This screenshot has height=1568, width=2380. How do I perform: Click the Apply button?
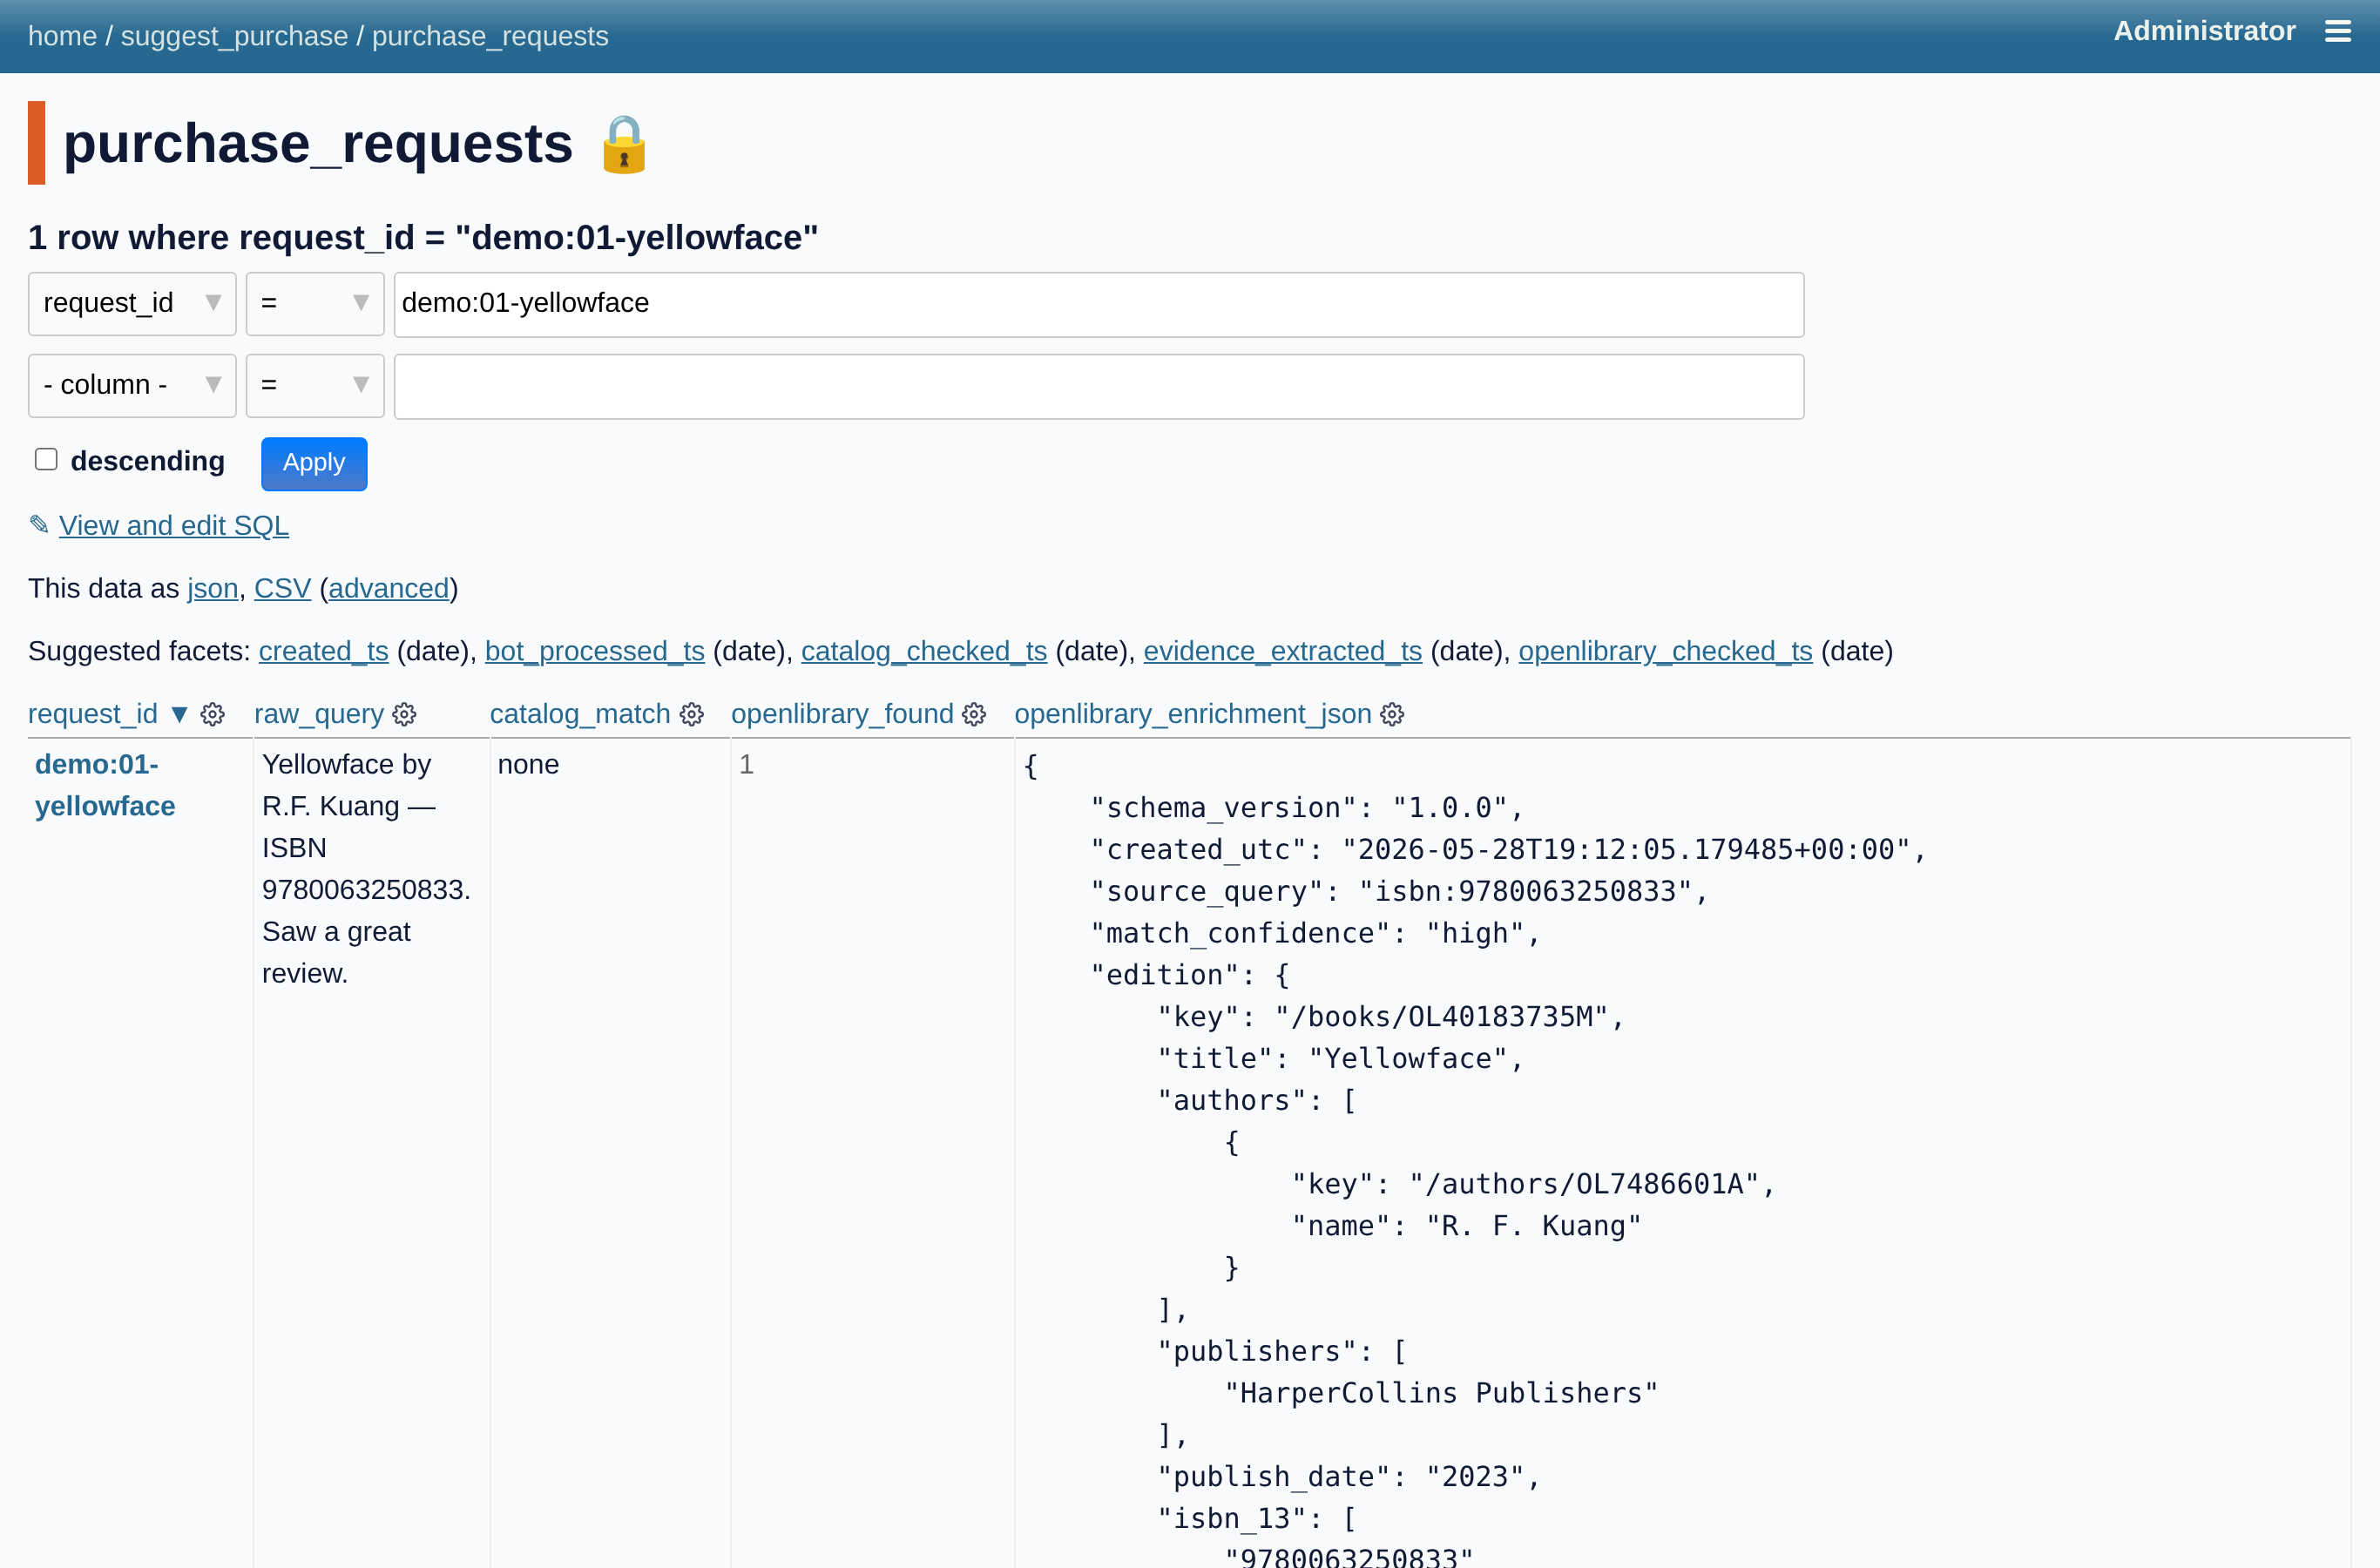coord(314,463)
